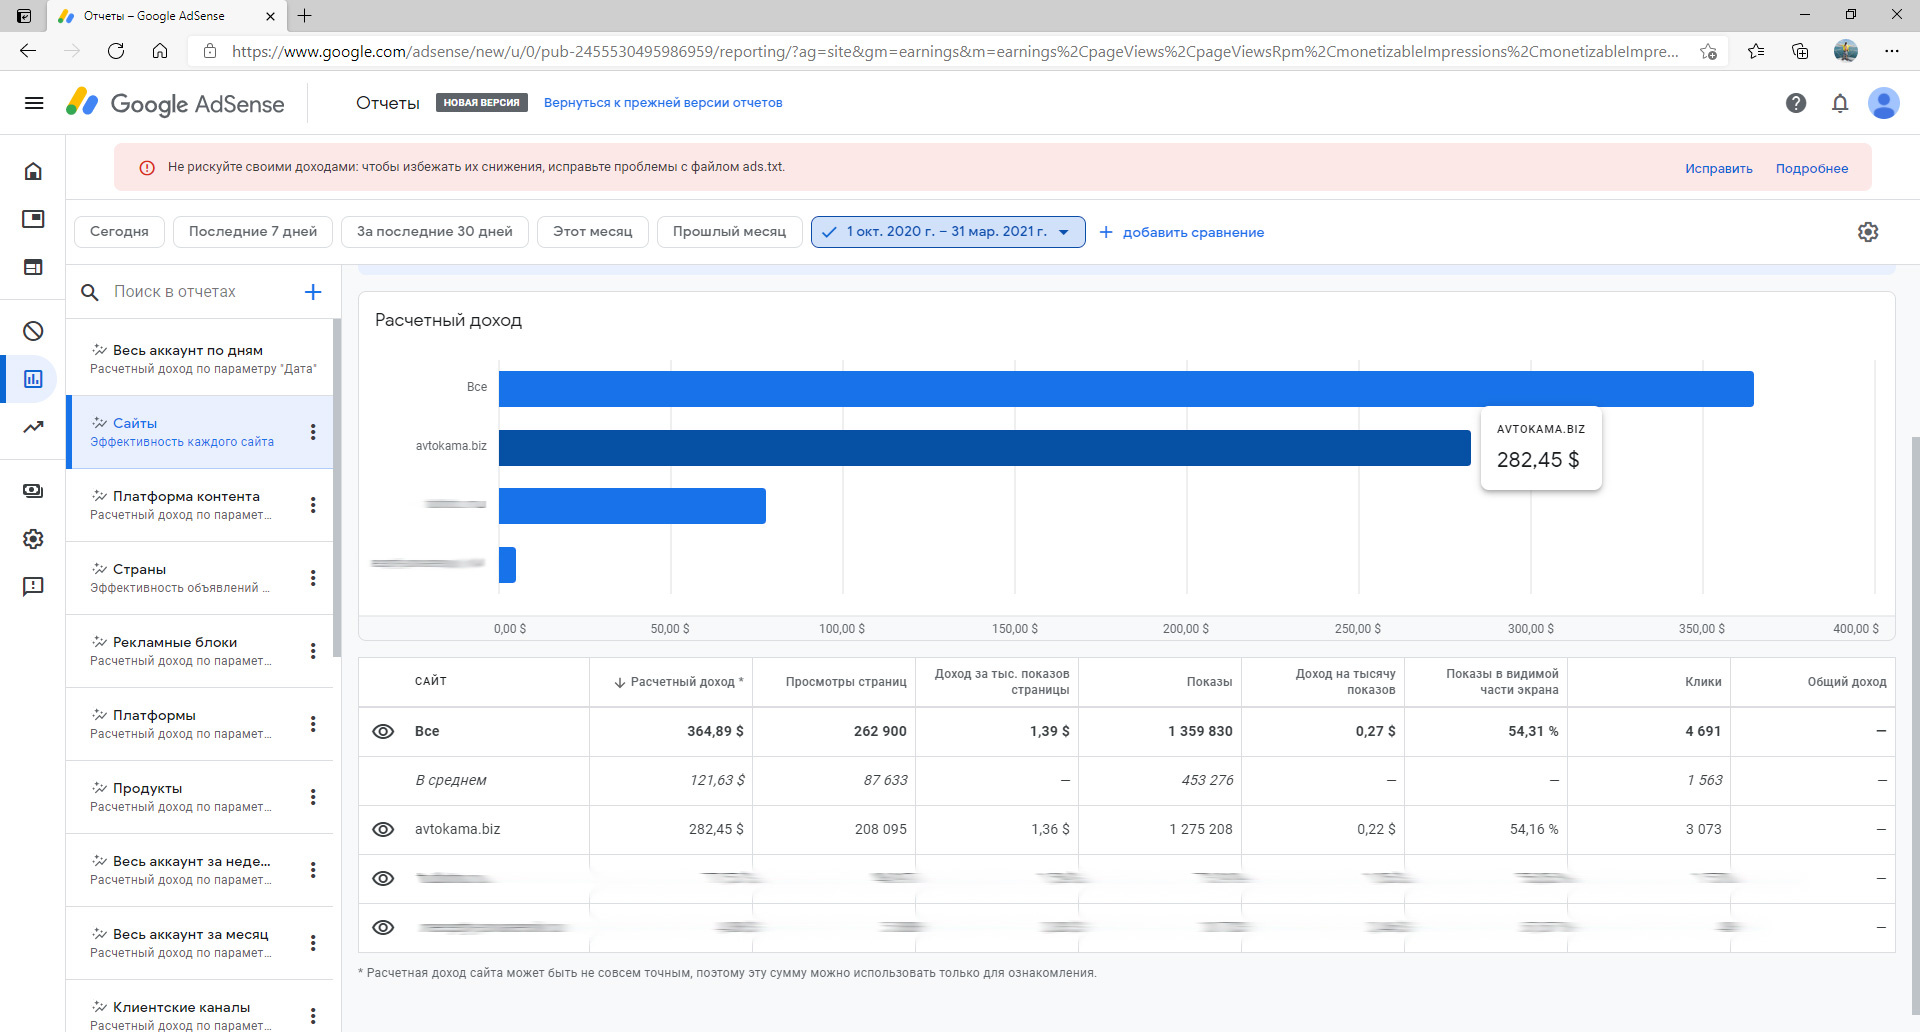Viewport: 1920px width, 1032px height.
Task: Open the AdSense main hamburger menu
Action: pos(34,103)
